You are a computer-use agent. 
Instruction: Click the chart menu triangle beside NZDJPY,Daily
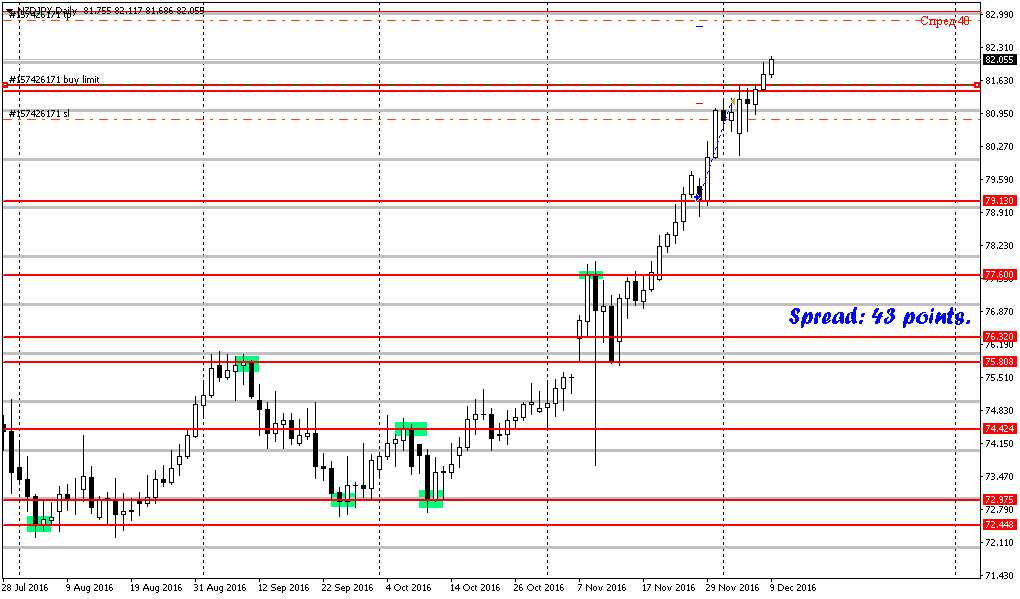tap(10, 11)
